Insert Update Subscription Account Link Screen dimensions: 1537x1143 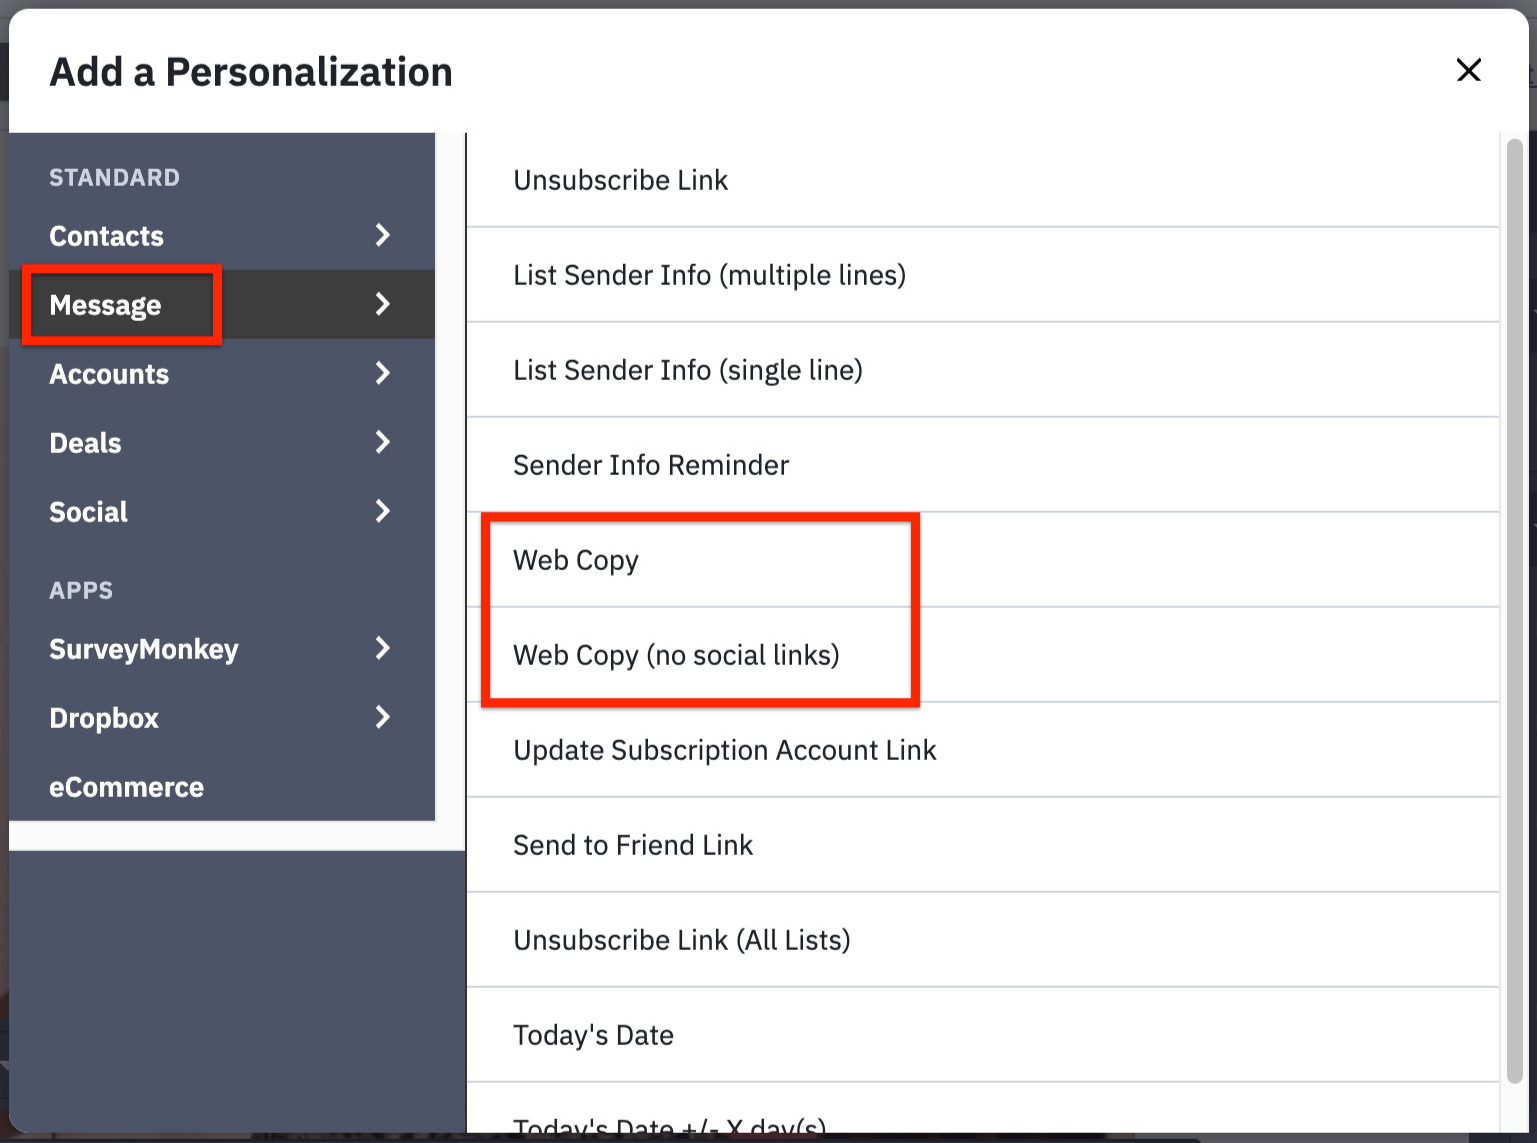724,749
